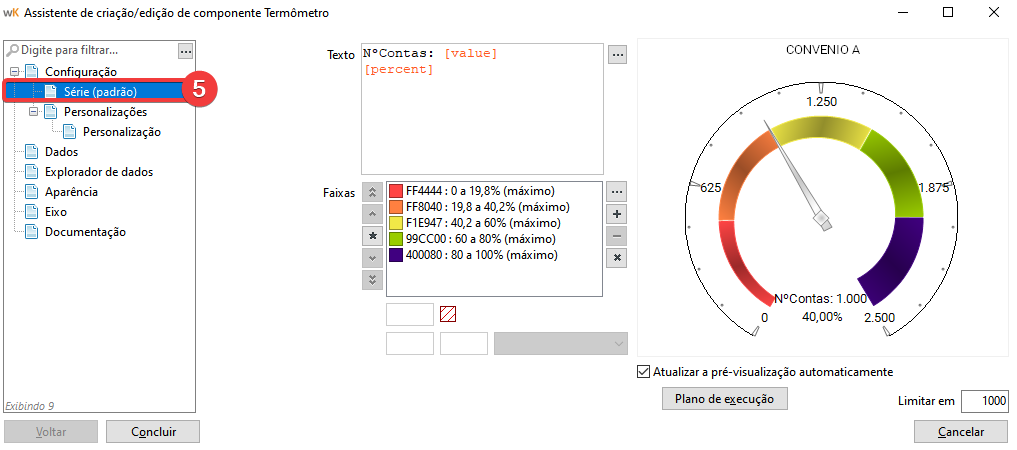Click the Concluir button
Image resolution: width=1017 pixels, height=450 pixels.
[x=153, y=432]
